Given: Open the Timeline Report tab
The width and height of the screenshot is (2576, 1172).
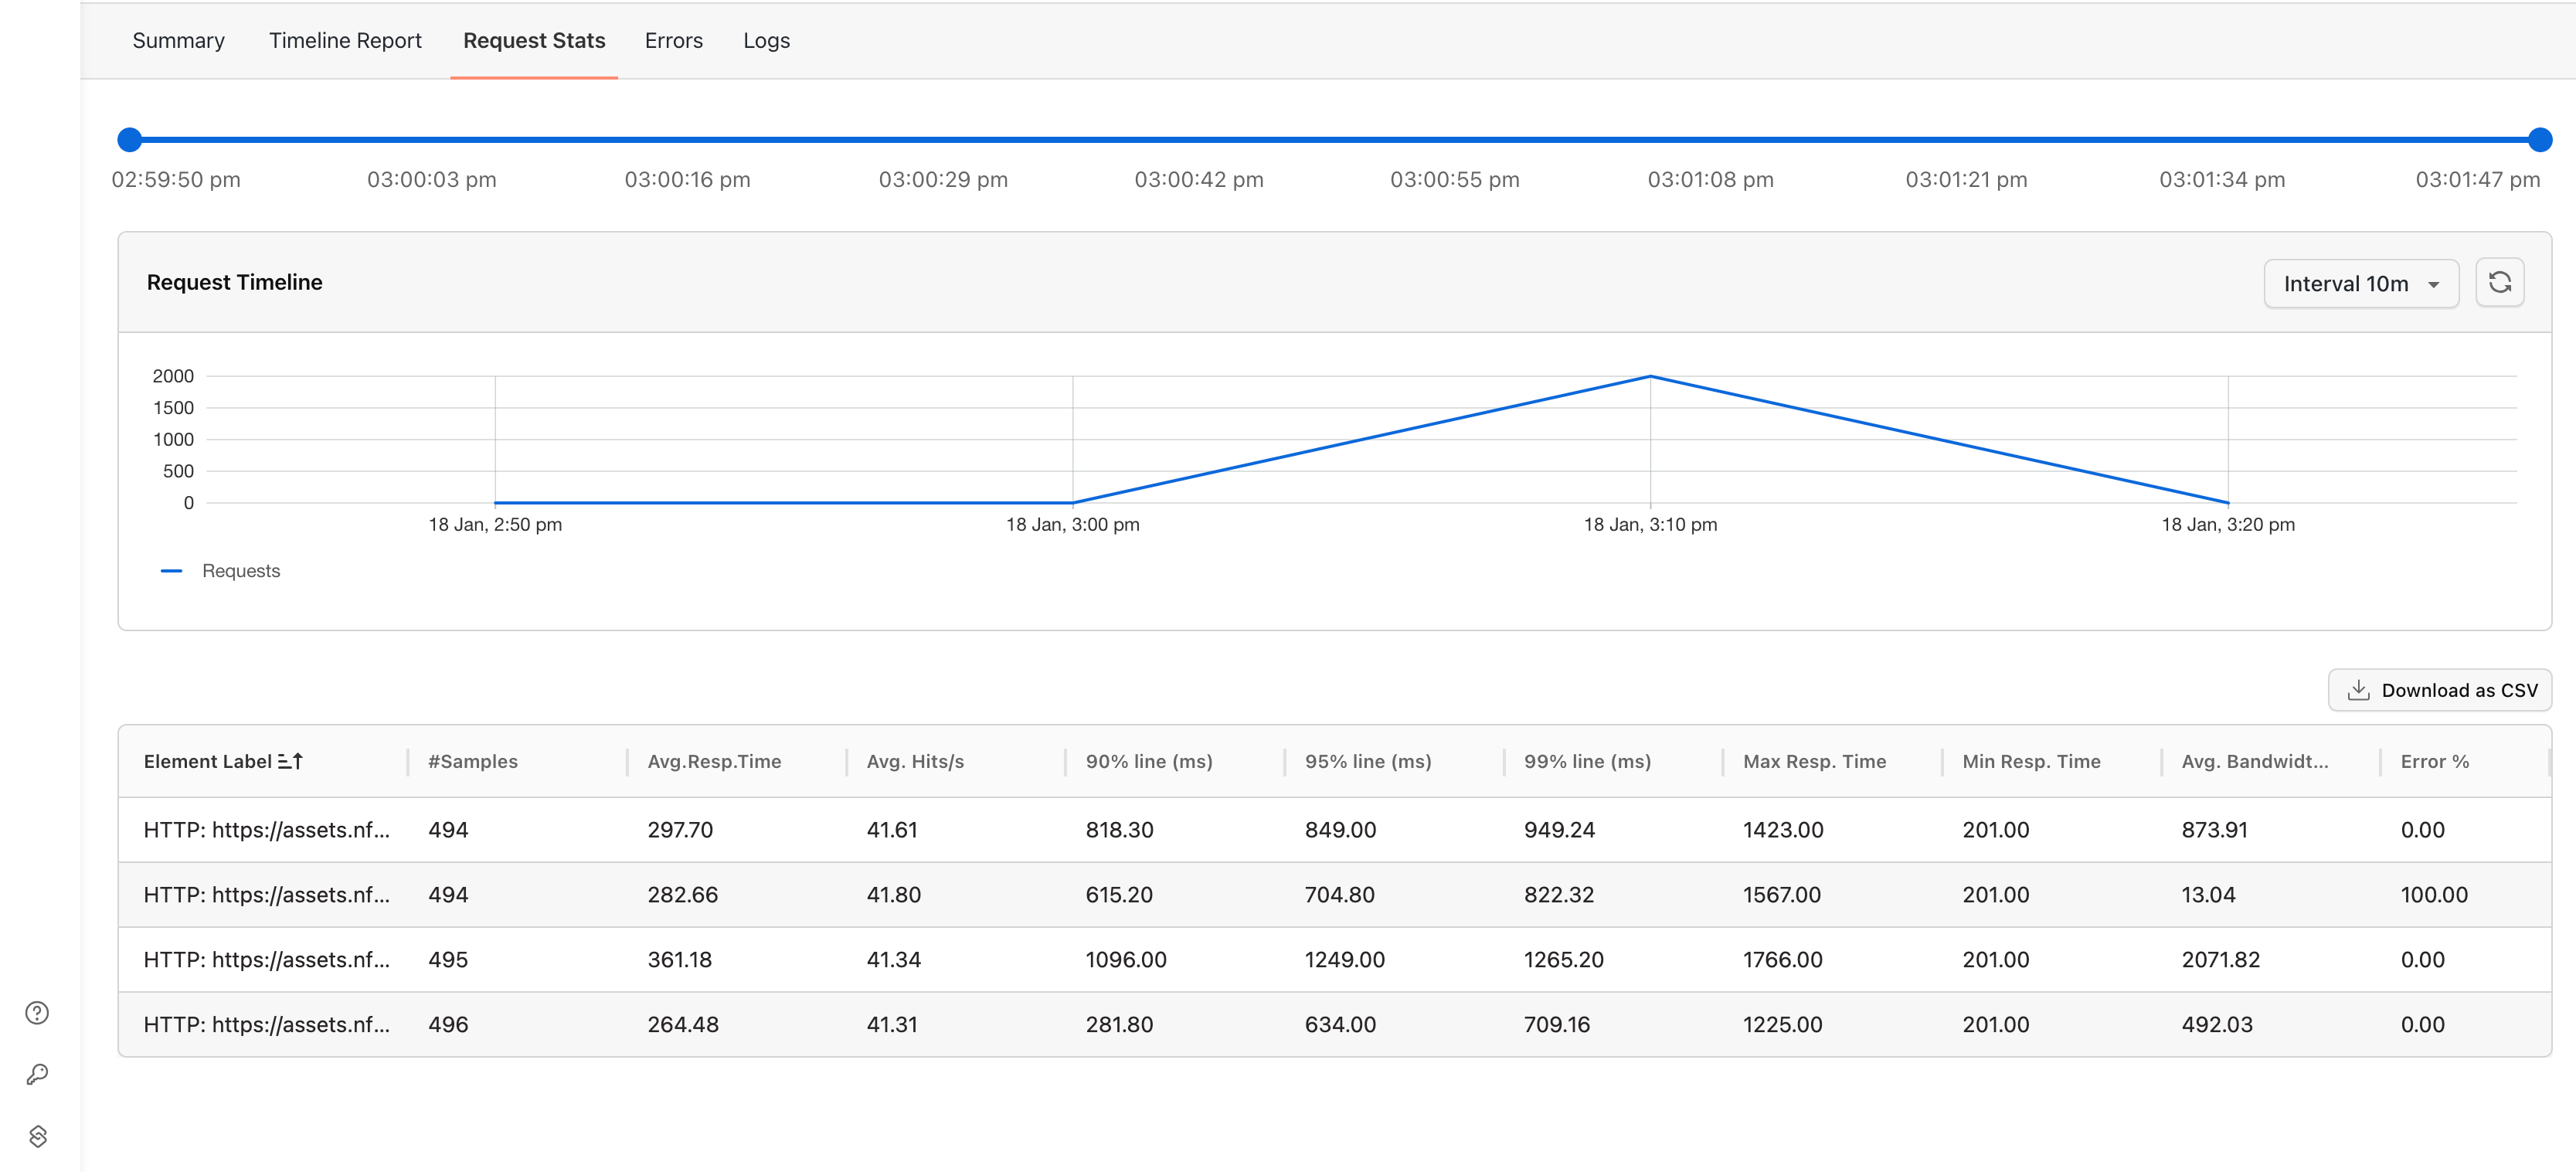Looking at the screenshot, I should click(345, 41).
